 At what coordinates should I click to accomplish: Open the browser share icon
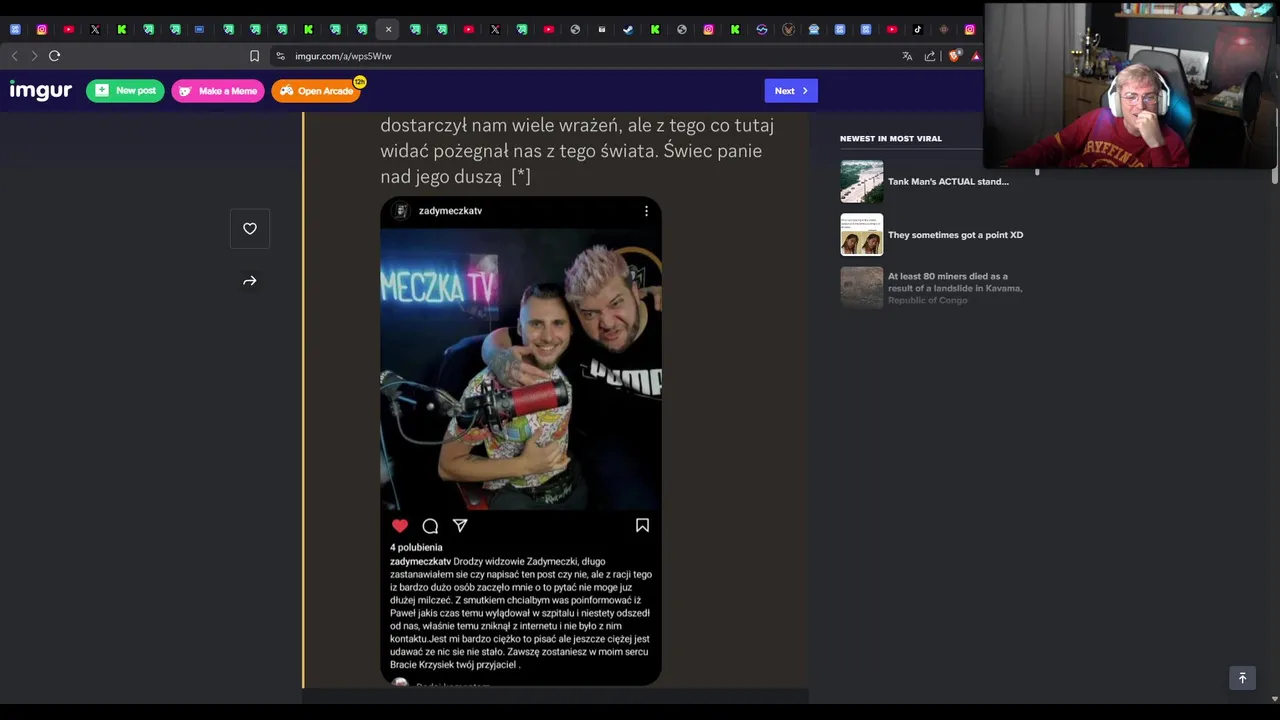click(x=930, y=56)
